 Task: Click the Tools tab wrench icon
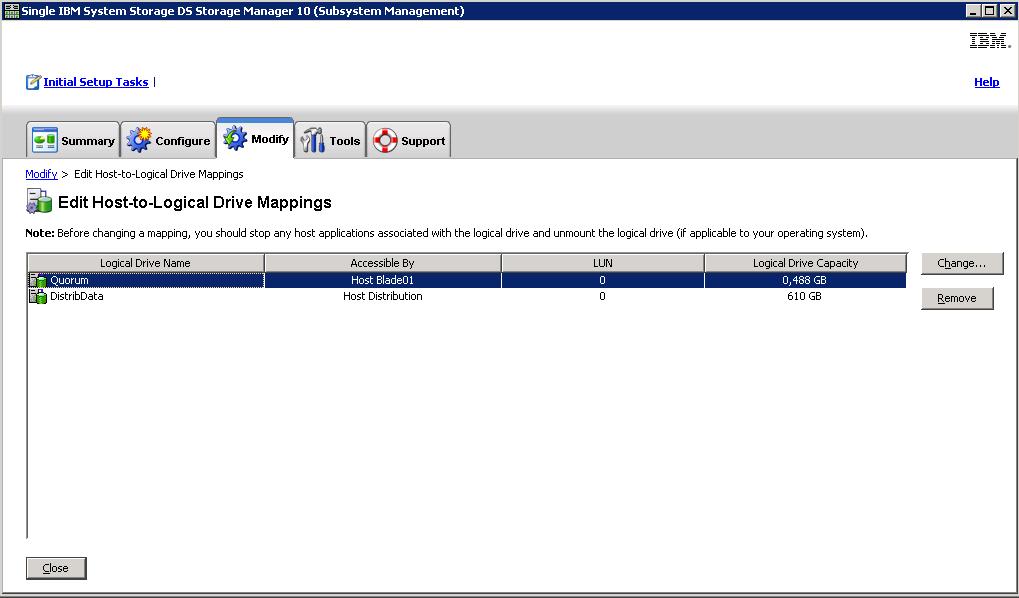point(313,140)
